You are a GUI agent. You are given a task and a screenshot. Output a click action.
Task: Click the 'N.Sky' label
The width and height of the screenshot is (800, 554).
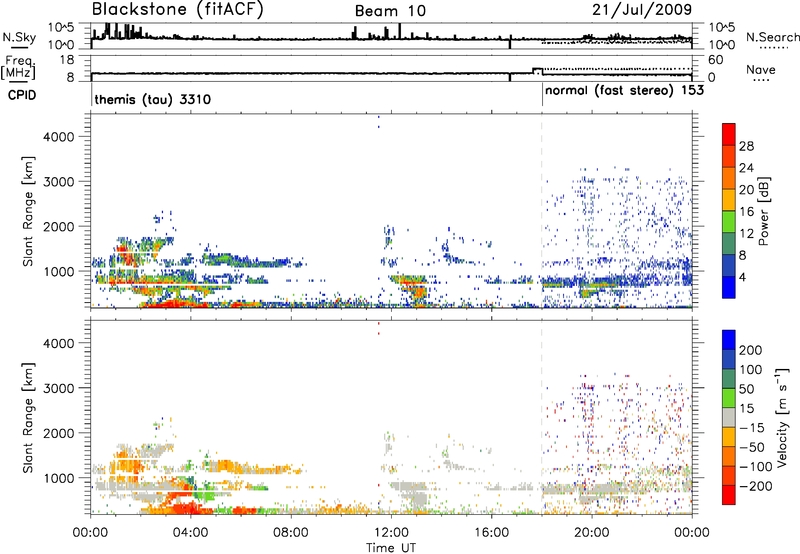(19, 37)
